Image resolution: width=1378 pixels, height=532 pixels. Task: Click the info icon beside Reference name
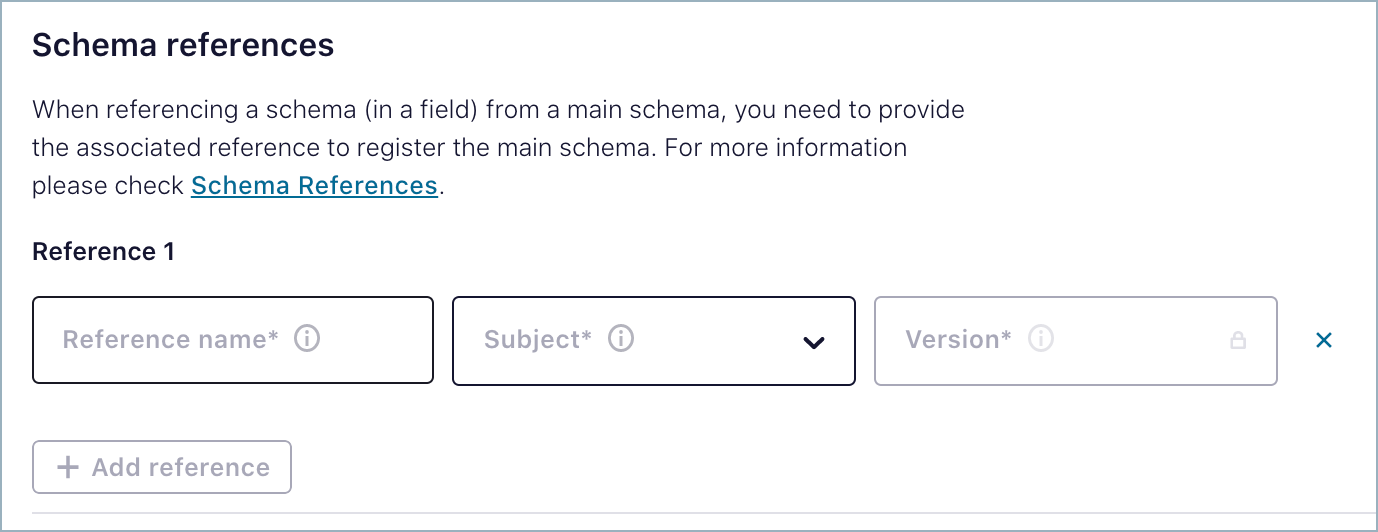pyautogui.click(x=307, y=340)
